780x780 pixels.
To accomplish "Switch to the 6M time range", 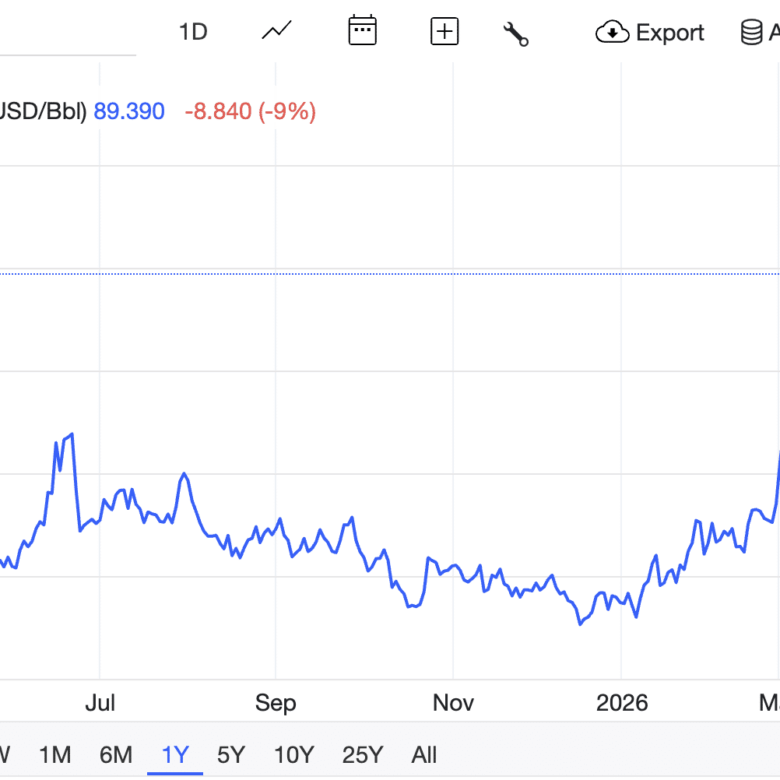I will point(116,754).
